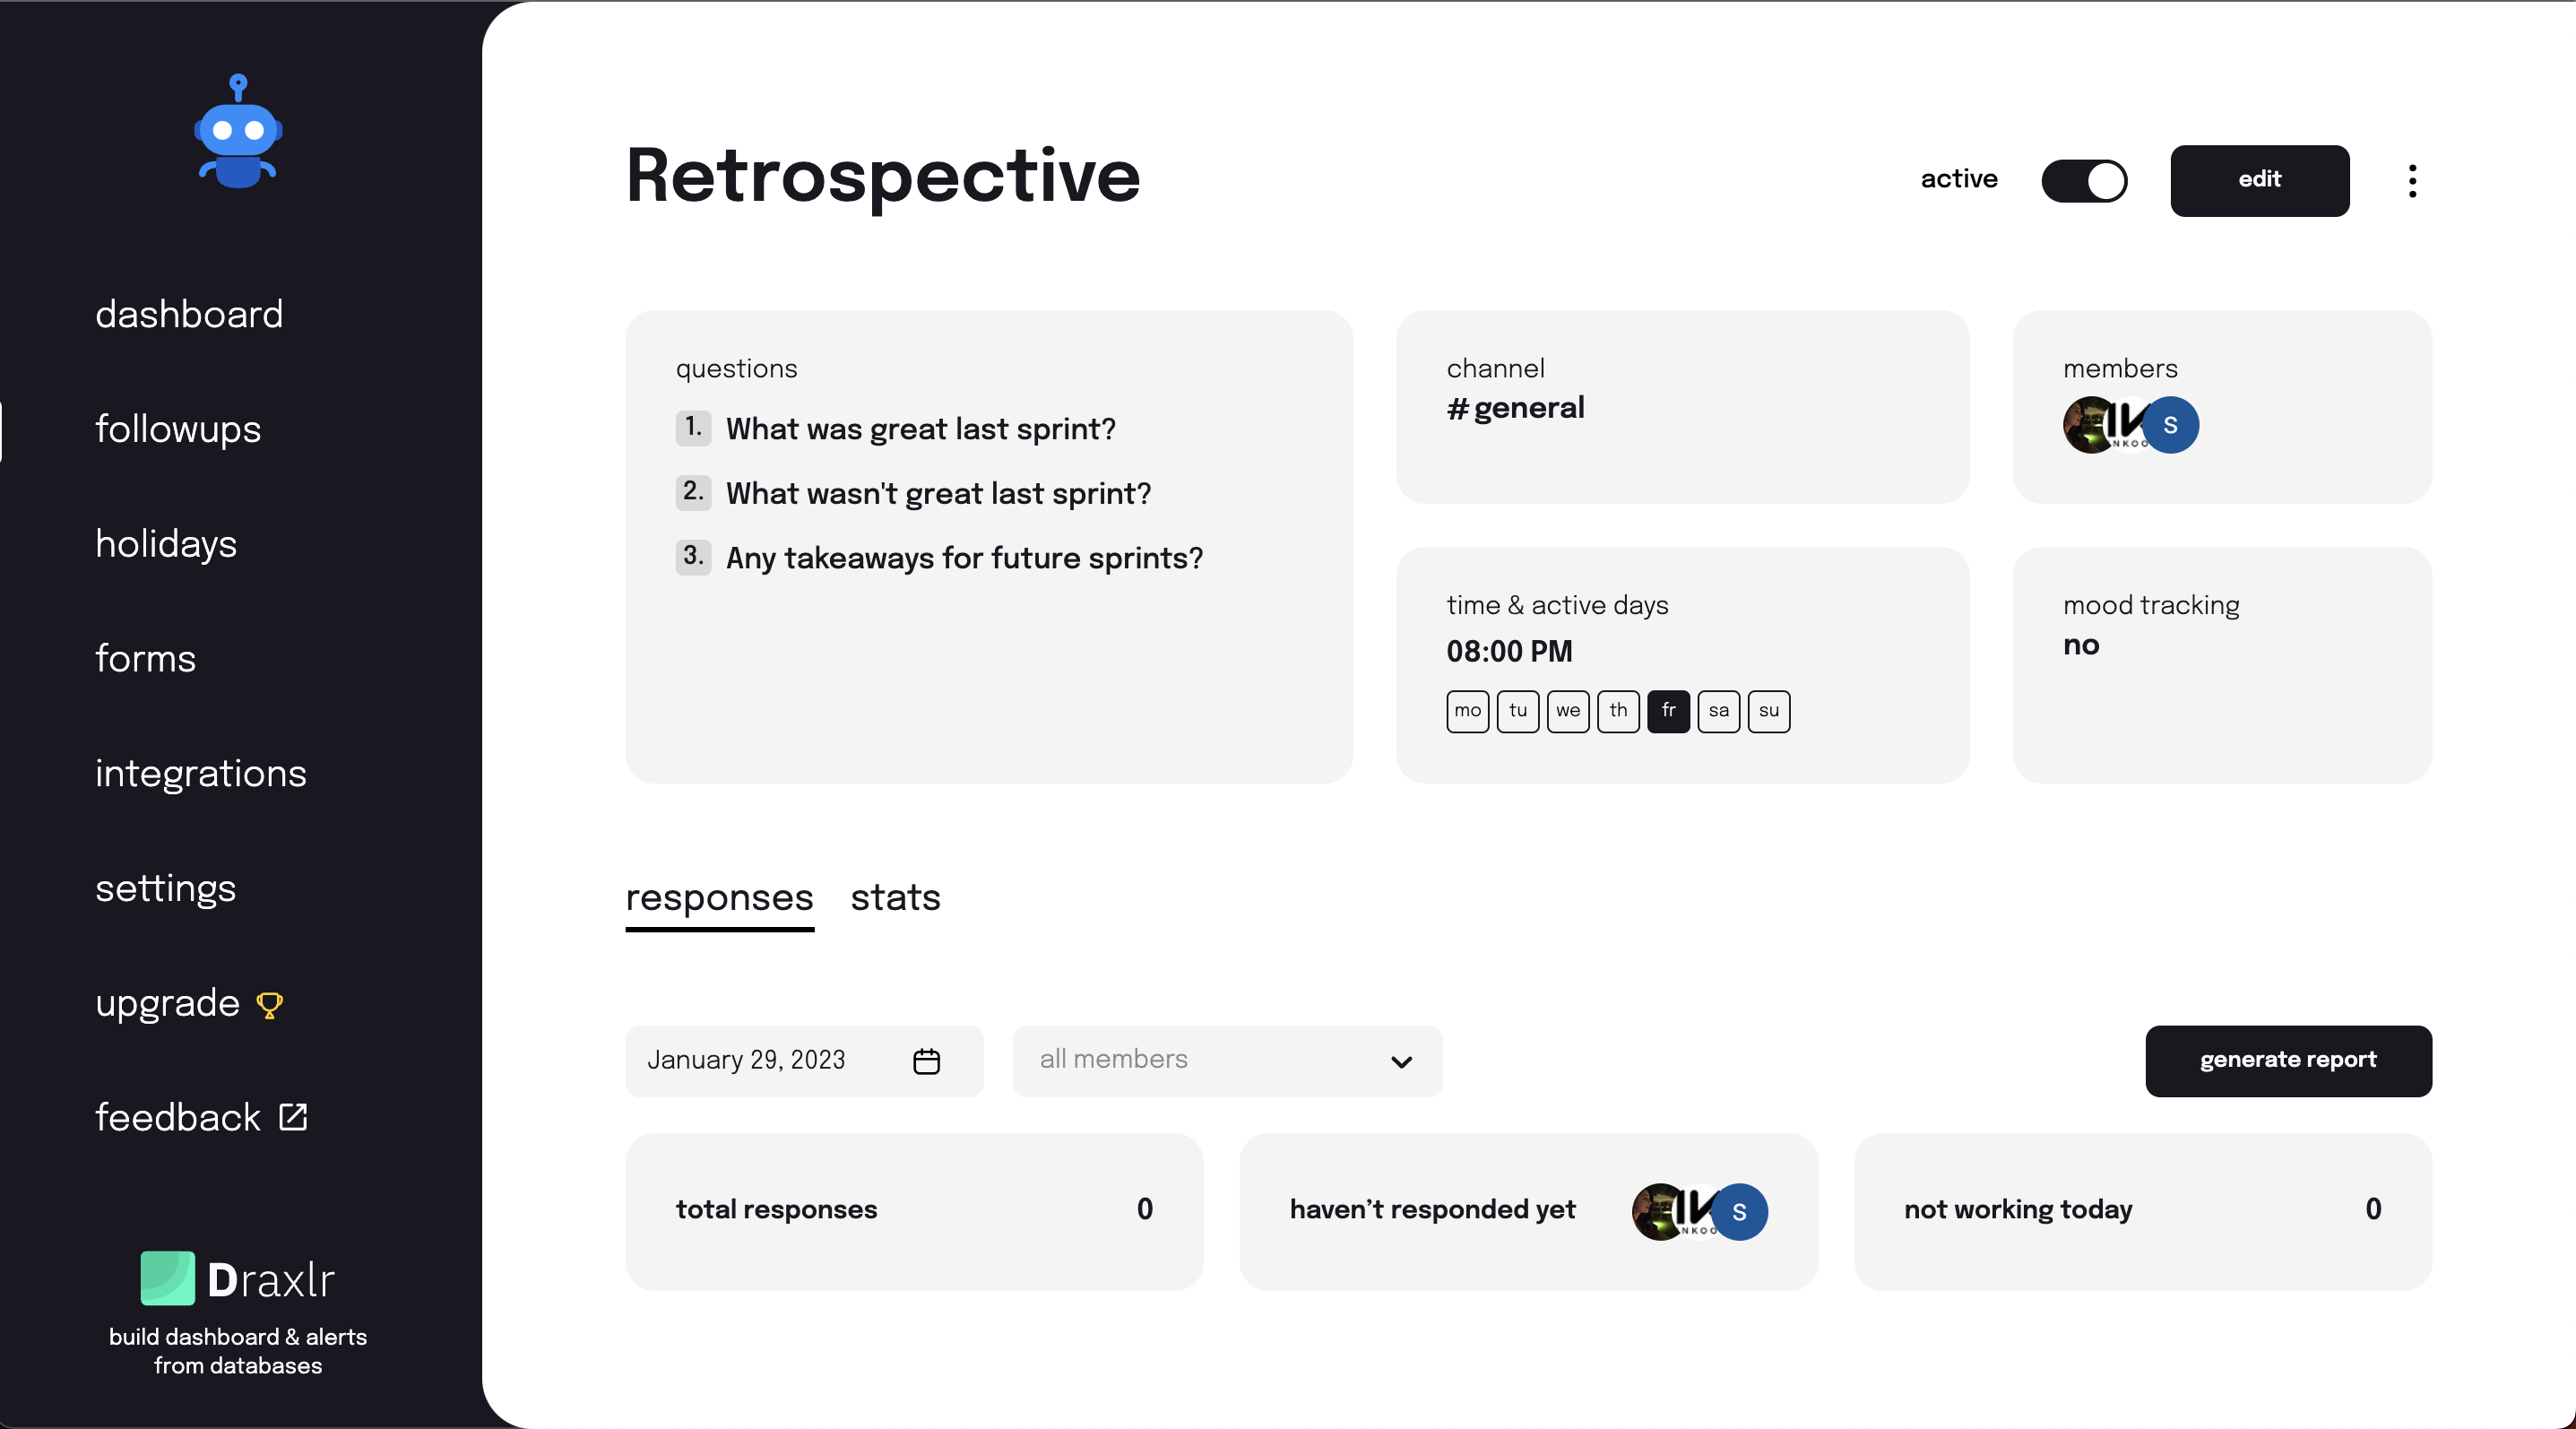The image size is (2576, 1429).
Task: Click the generate report button
Action: 2288,1061
